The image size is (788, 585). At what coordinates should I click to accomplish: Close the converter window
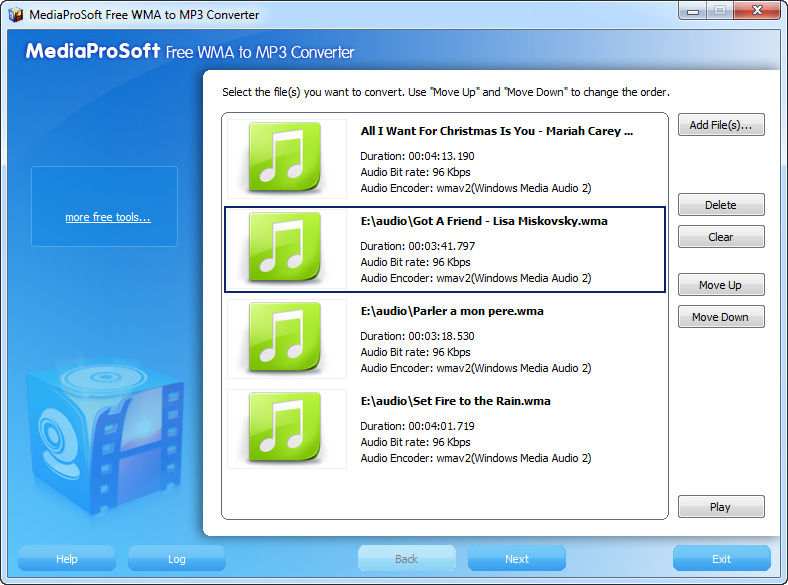pos(757,11)
